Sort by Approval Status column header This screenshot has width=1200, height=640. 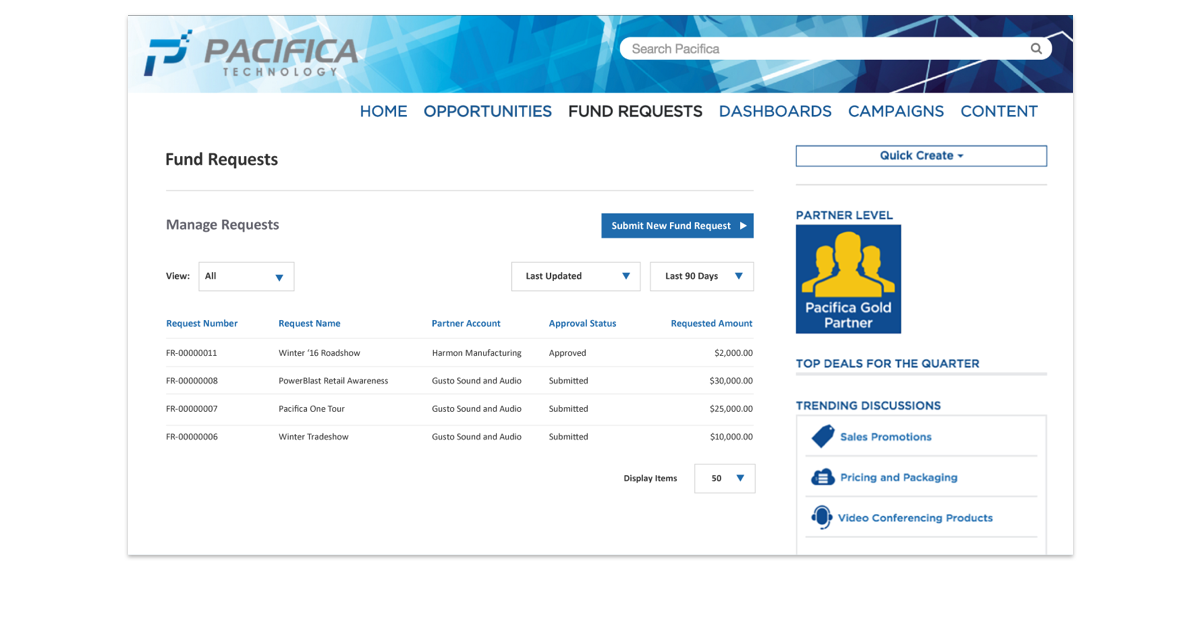pos(582,323)
